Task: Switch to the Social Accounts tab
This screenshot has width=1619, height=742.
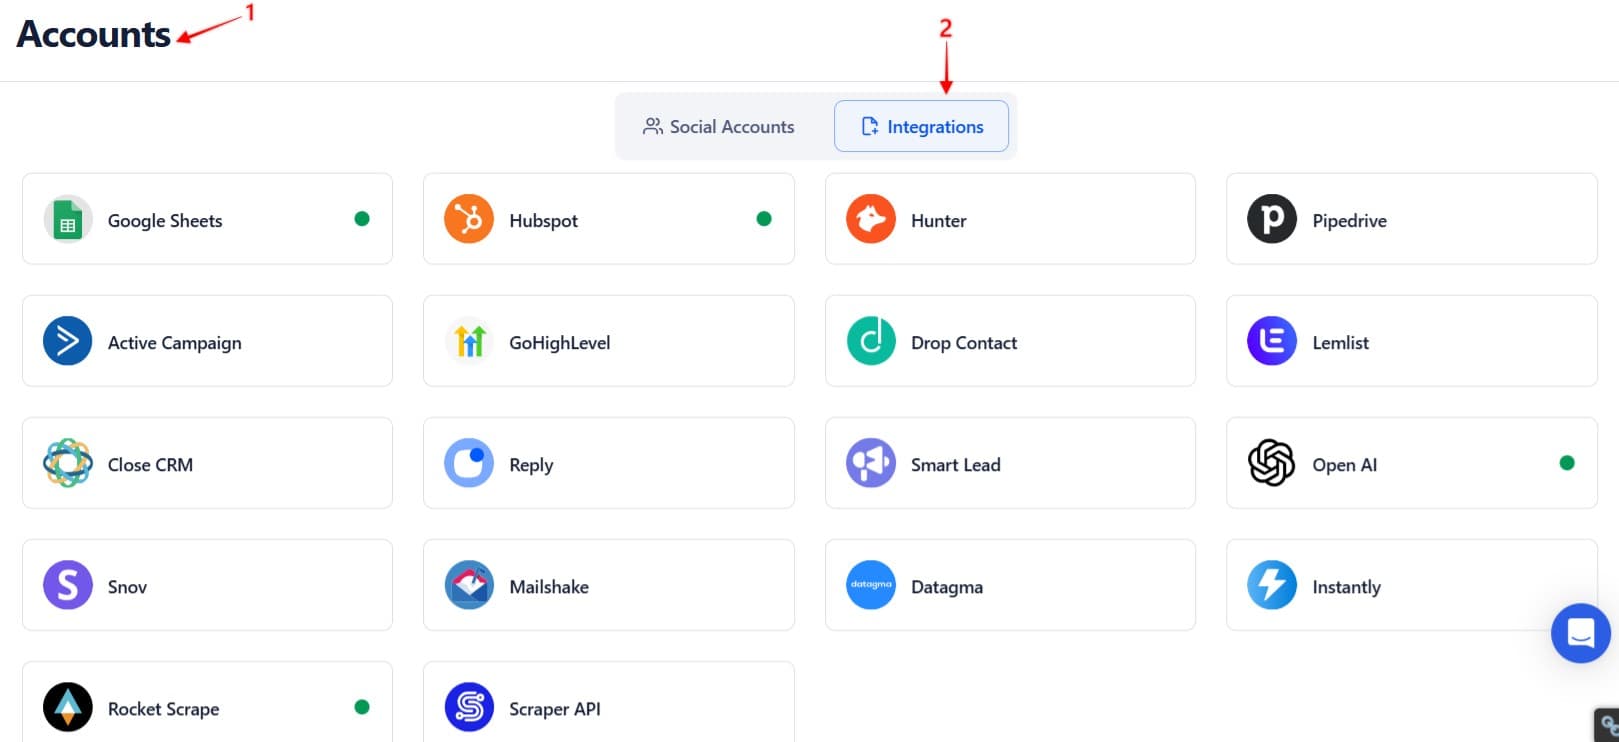Action: [x=719, y=127]
